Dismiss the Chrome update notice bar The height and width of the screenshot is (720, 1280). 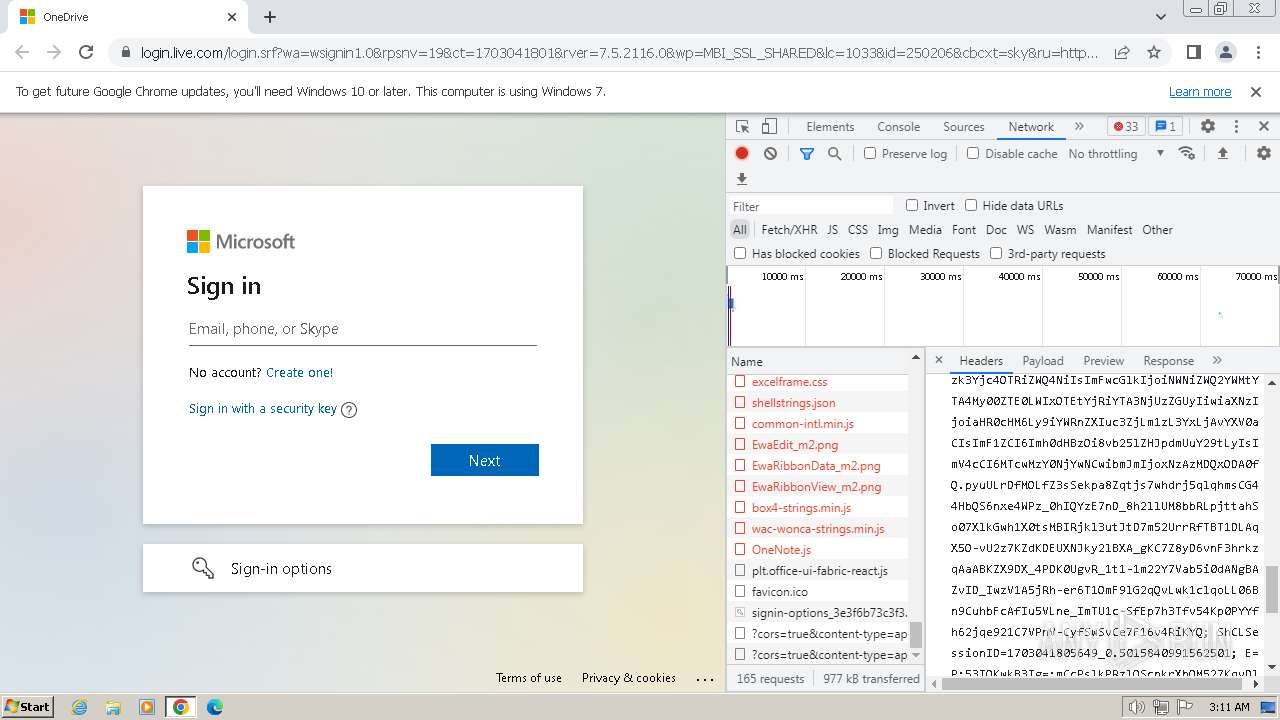(x=1256, y=91)
